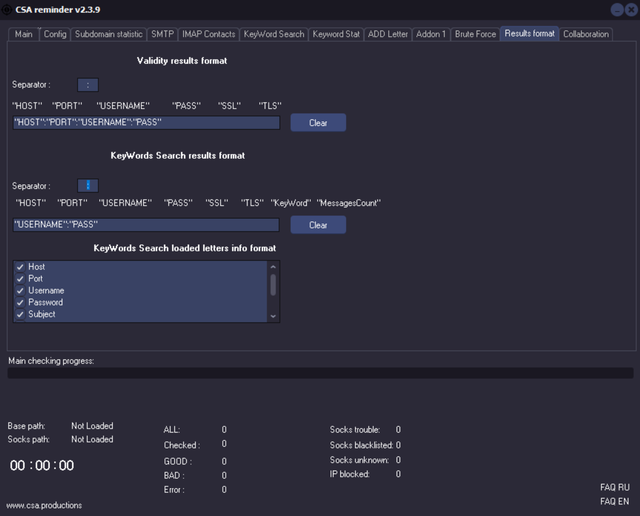Select the Results format tab
This screenshot has width=640, height=516.
529,33
